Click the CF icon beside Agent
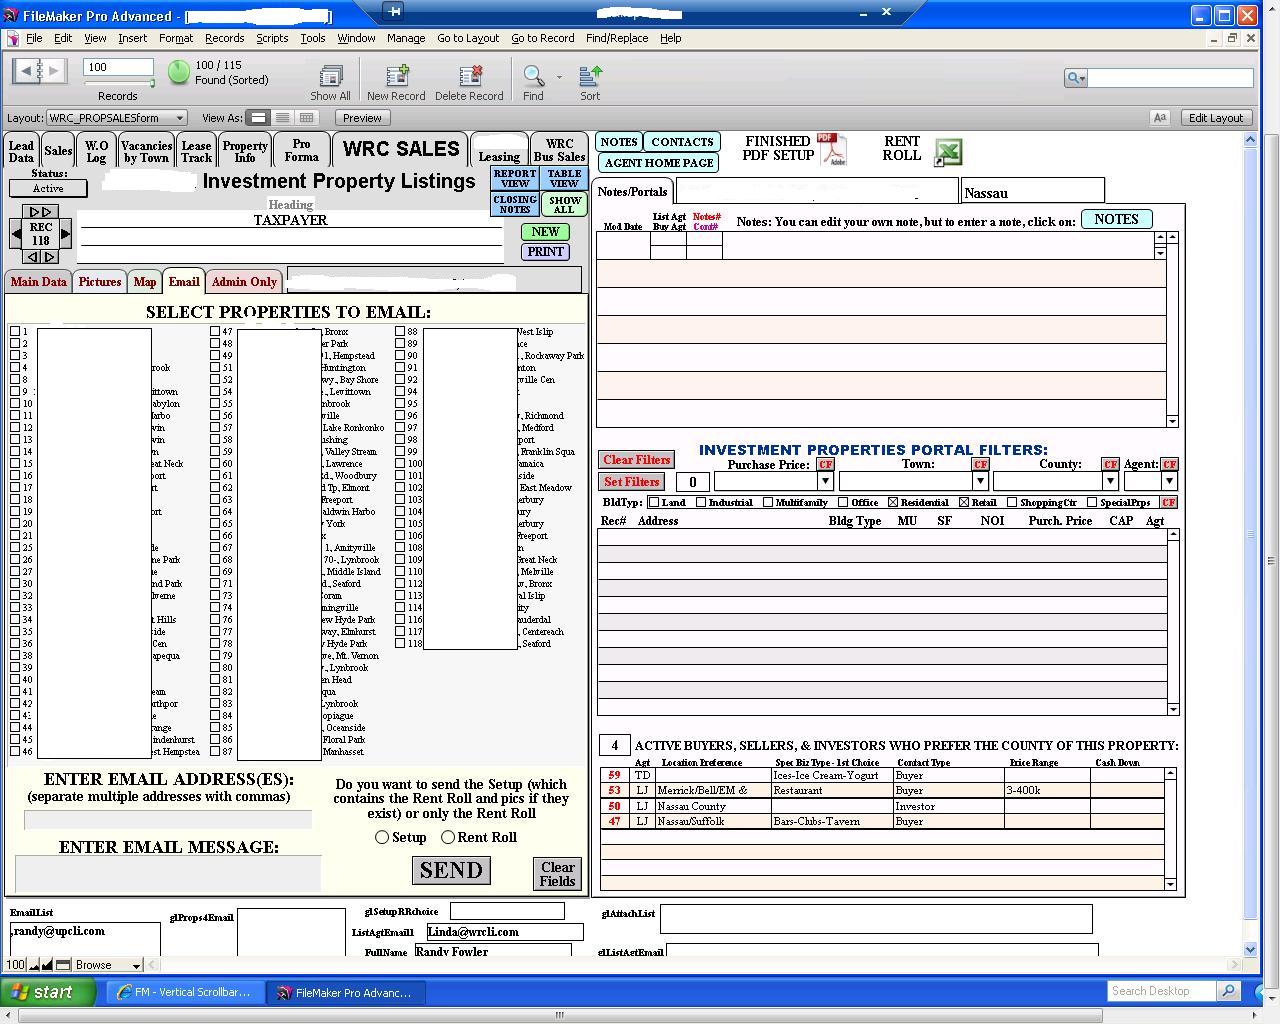The width and height of the screenshot is (1280, 1024). coord(1169,465)
